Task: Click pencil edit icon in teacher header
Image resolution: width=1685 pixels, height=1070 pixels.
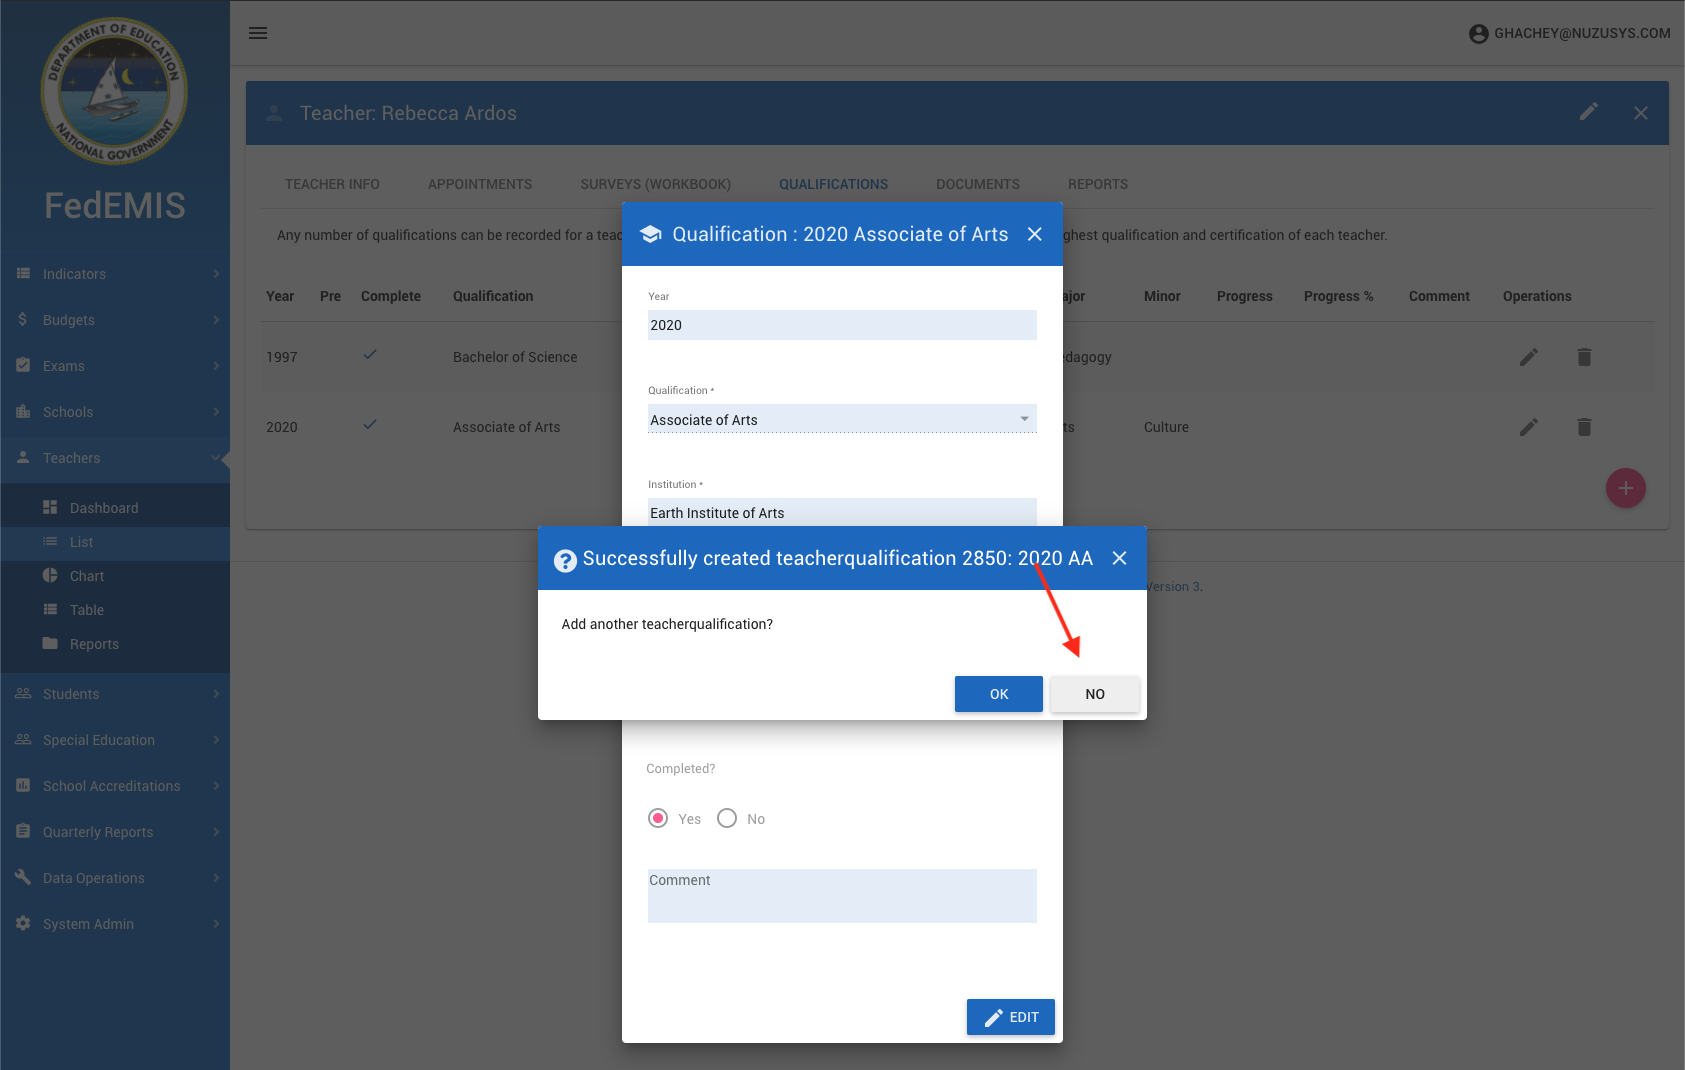Action: coord(1588,112)
